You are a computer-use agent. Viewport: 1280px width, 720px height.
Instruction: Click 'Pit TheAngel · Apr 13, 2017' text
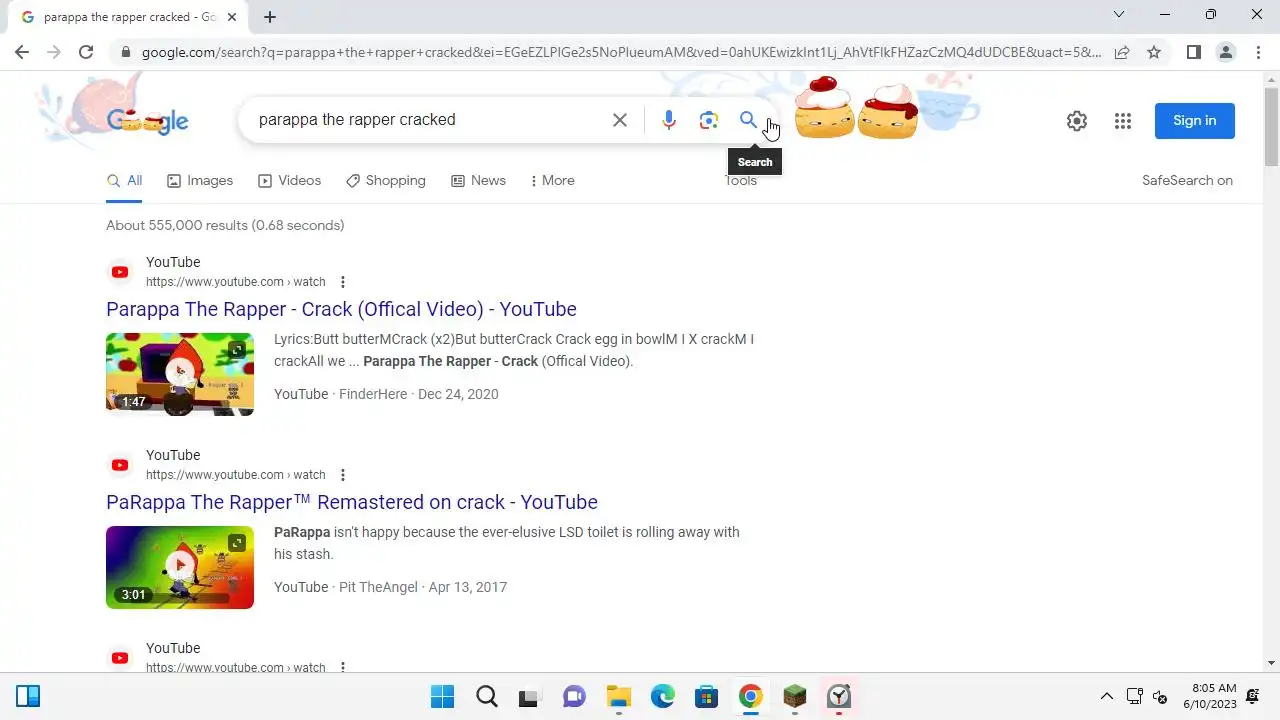point(423,587)
